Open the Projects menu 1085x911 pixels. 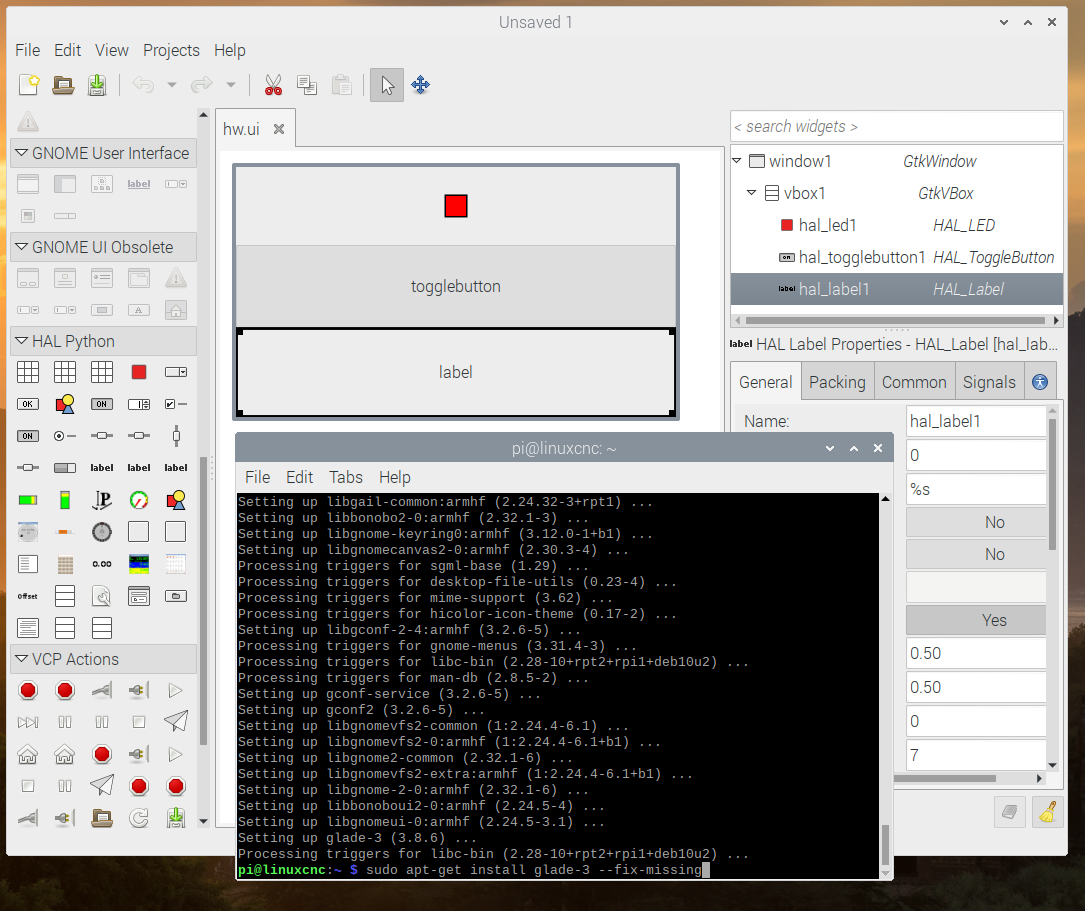[x=171, y=50]
